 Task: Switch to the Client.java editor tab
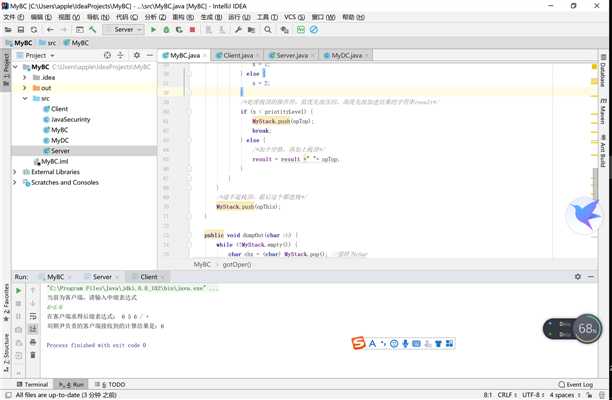(x=238, y=55)
